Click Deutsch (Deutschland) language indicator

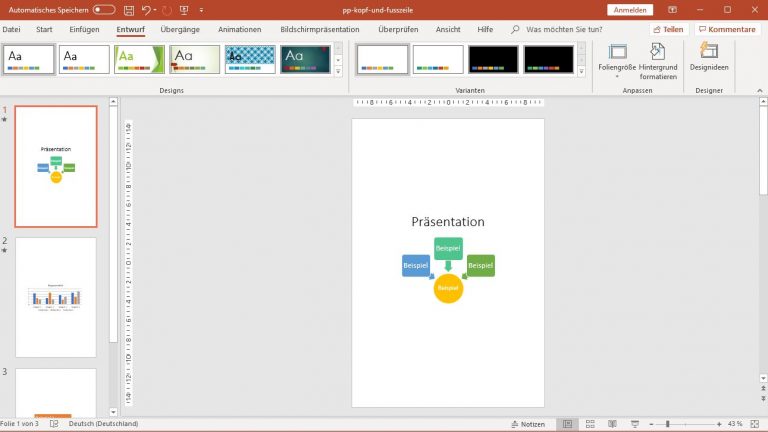point(103,424)
